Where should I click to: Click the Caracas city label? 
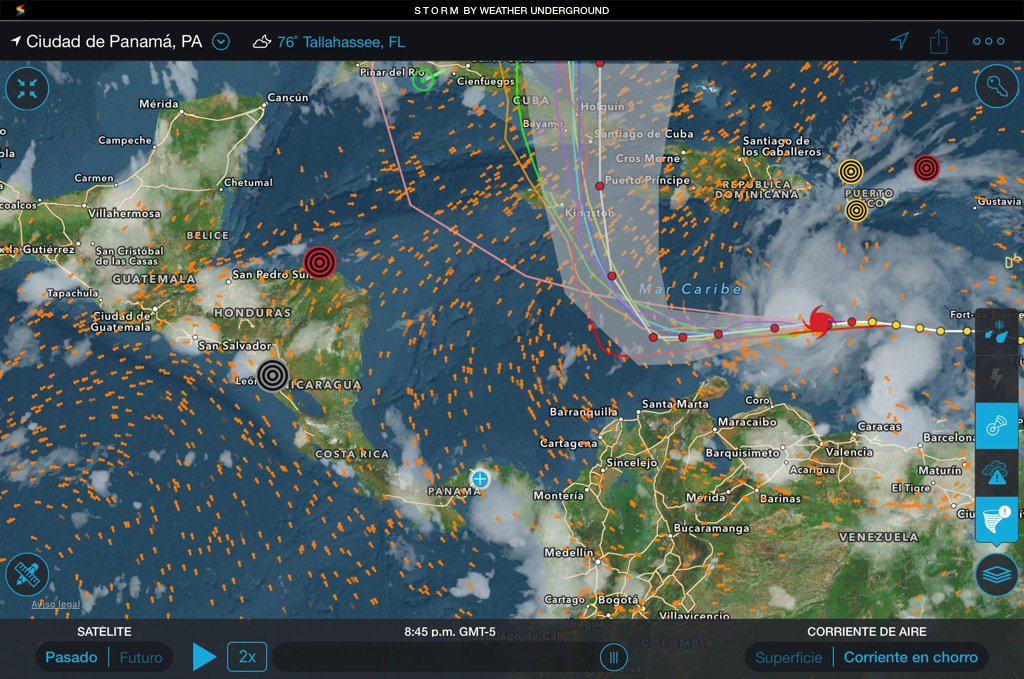(879, 426)
